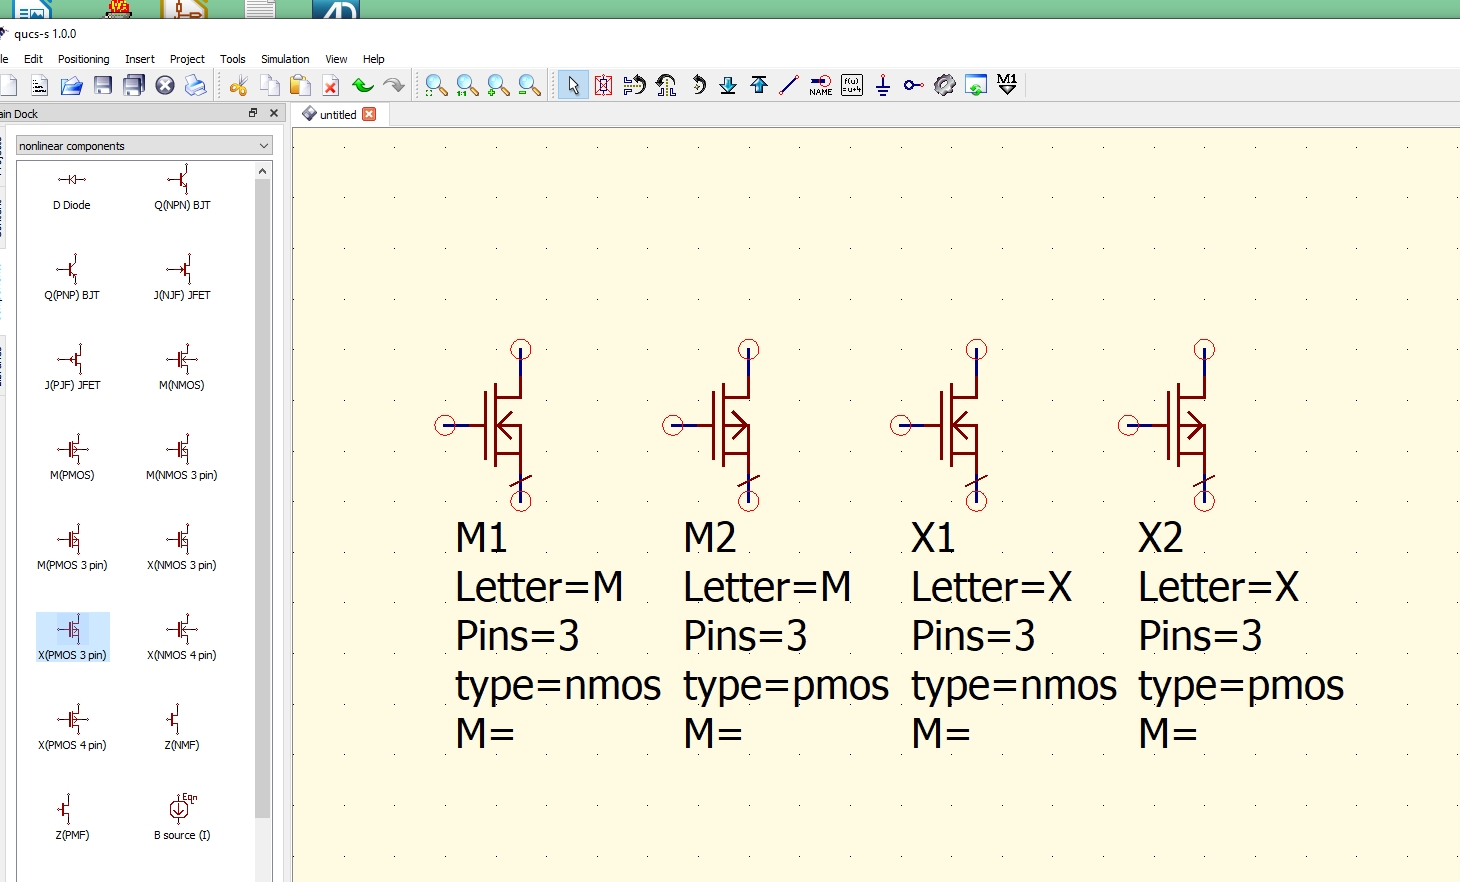Open the nonlinear components category dropdown
This screenshot has width=1460, height=882.
click(x=143, y=145)
